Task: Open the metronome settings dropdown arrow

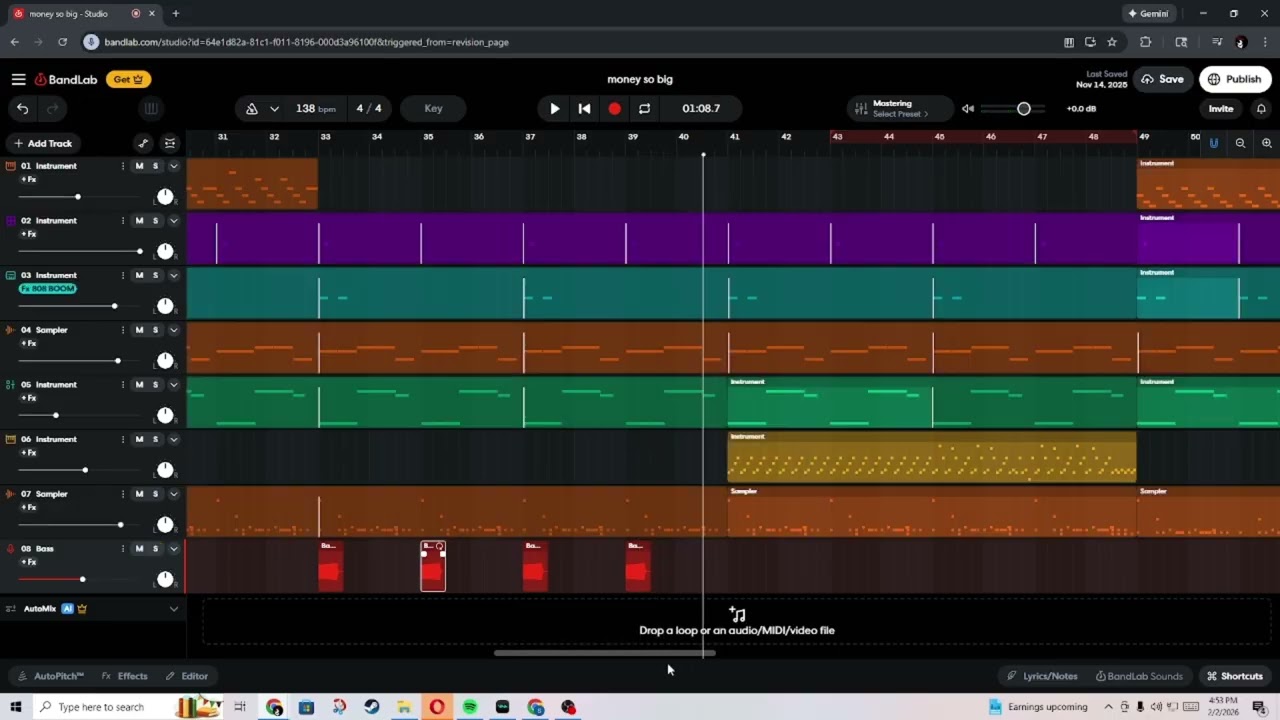Action: click(x=274, y=108)
